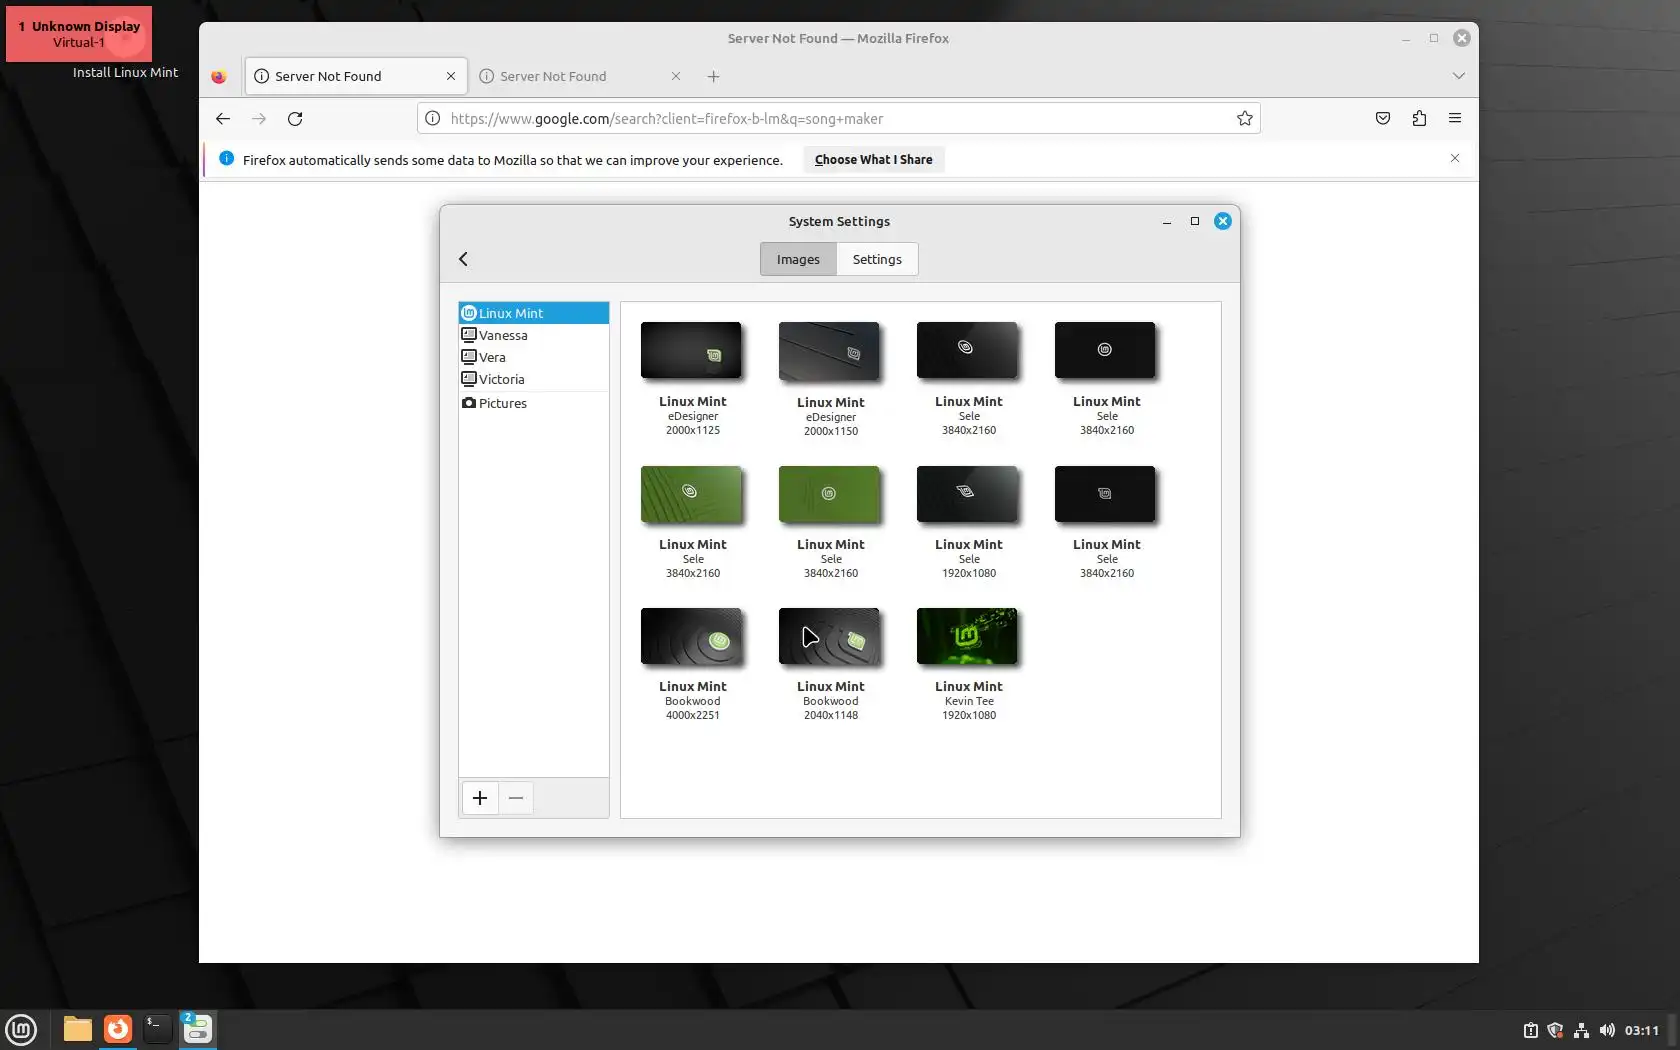Switch to the Settings tab
The image size is (1680, 1050).
pos(877,259)
